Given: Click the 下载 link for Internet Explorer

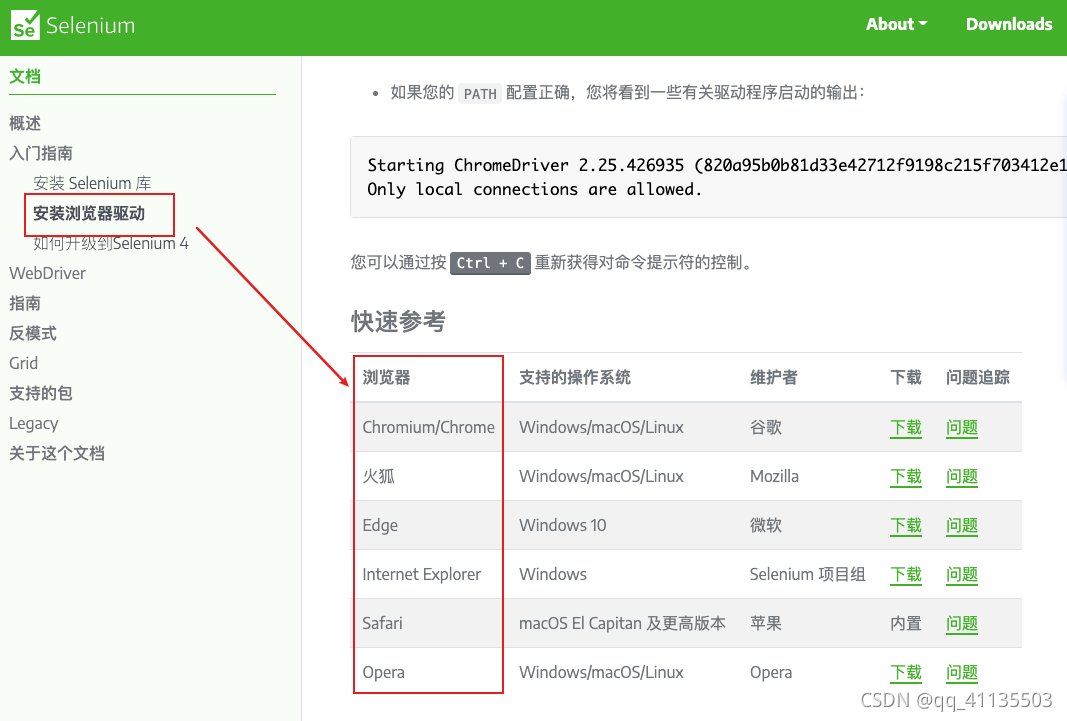Looking at the screenshot, I should tap(906, 574).
